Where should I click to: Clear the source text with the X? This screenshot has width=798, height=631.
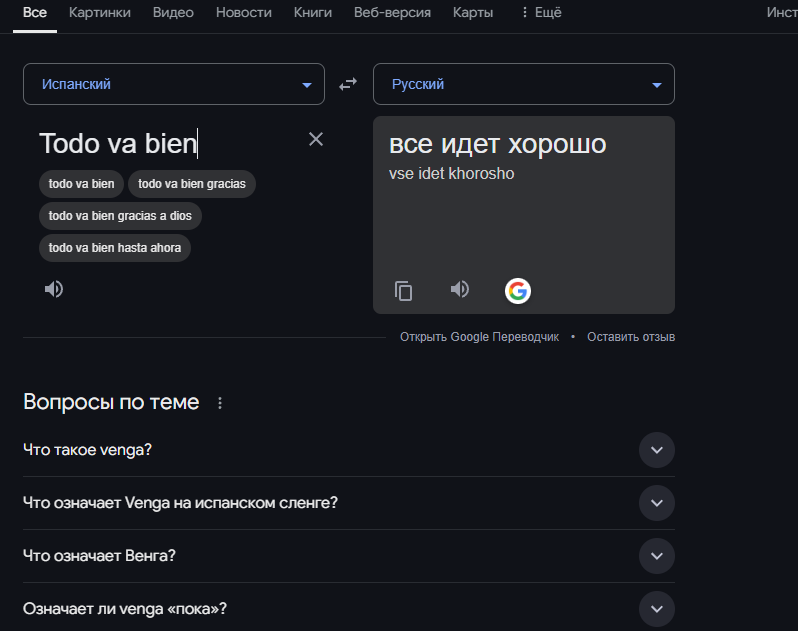[316, 139]
